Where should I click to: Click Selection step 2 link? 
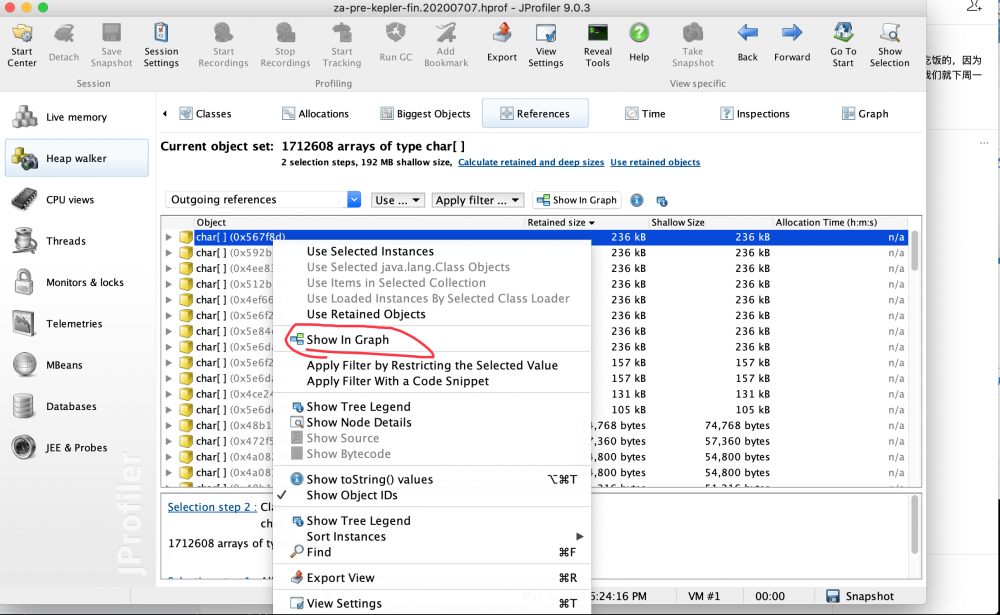(212, 507)
